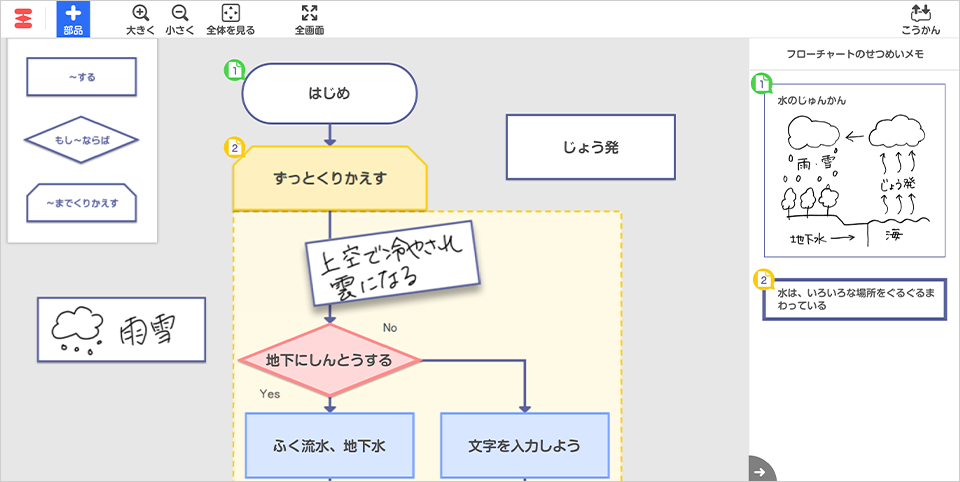960x482 pixels.
Task: Select the もし～ならば diamond part
Action: (x=82, y=140)
